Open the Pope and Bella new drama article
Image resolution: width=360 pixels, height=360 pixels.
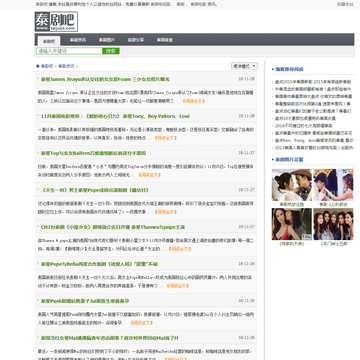[99, 264]
